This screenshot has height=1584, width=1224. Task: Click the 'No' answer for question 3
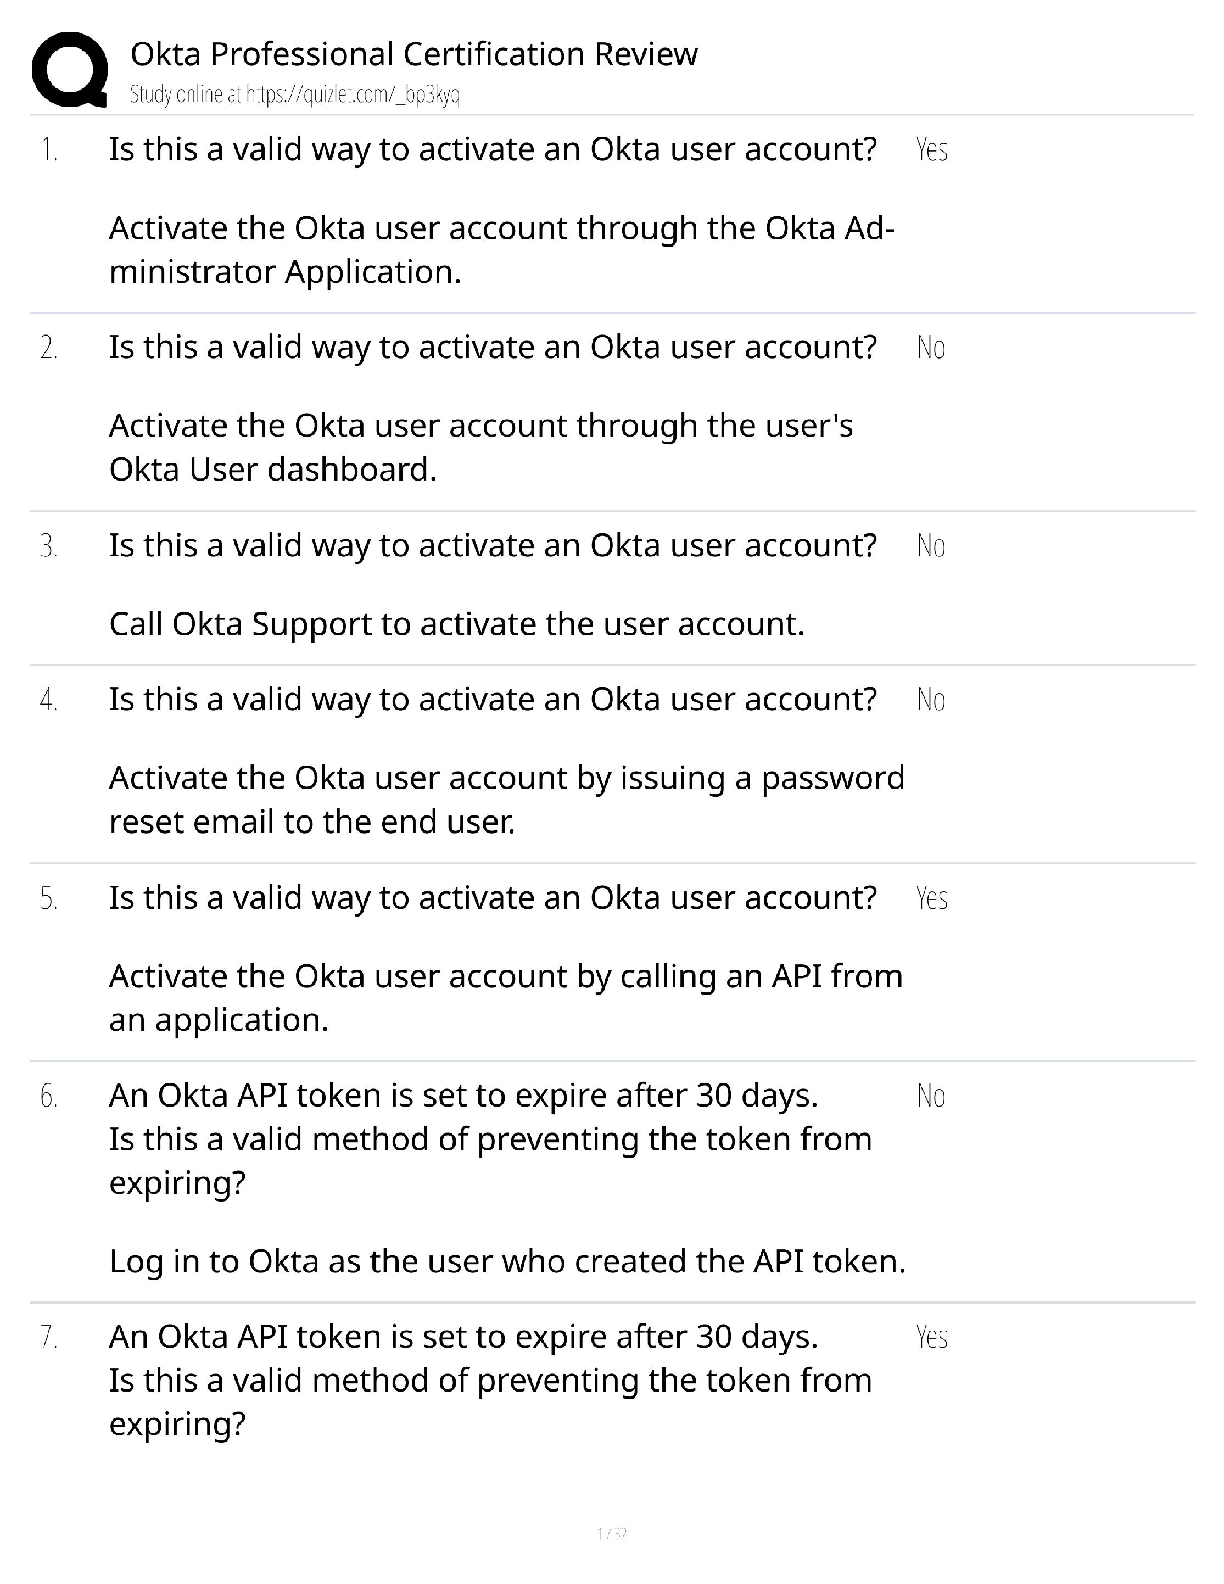coord(930,546)
